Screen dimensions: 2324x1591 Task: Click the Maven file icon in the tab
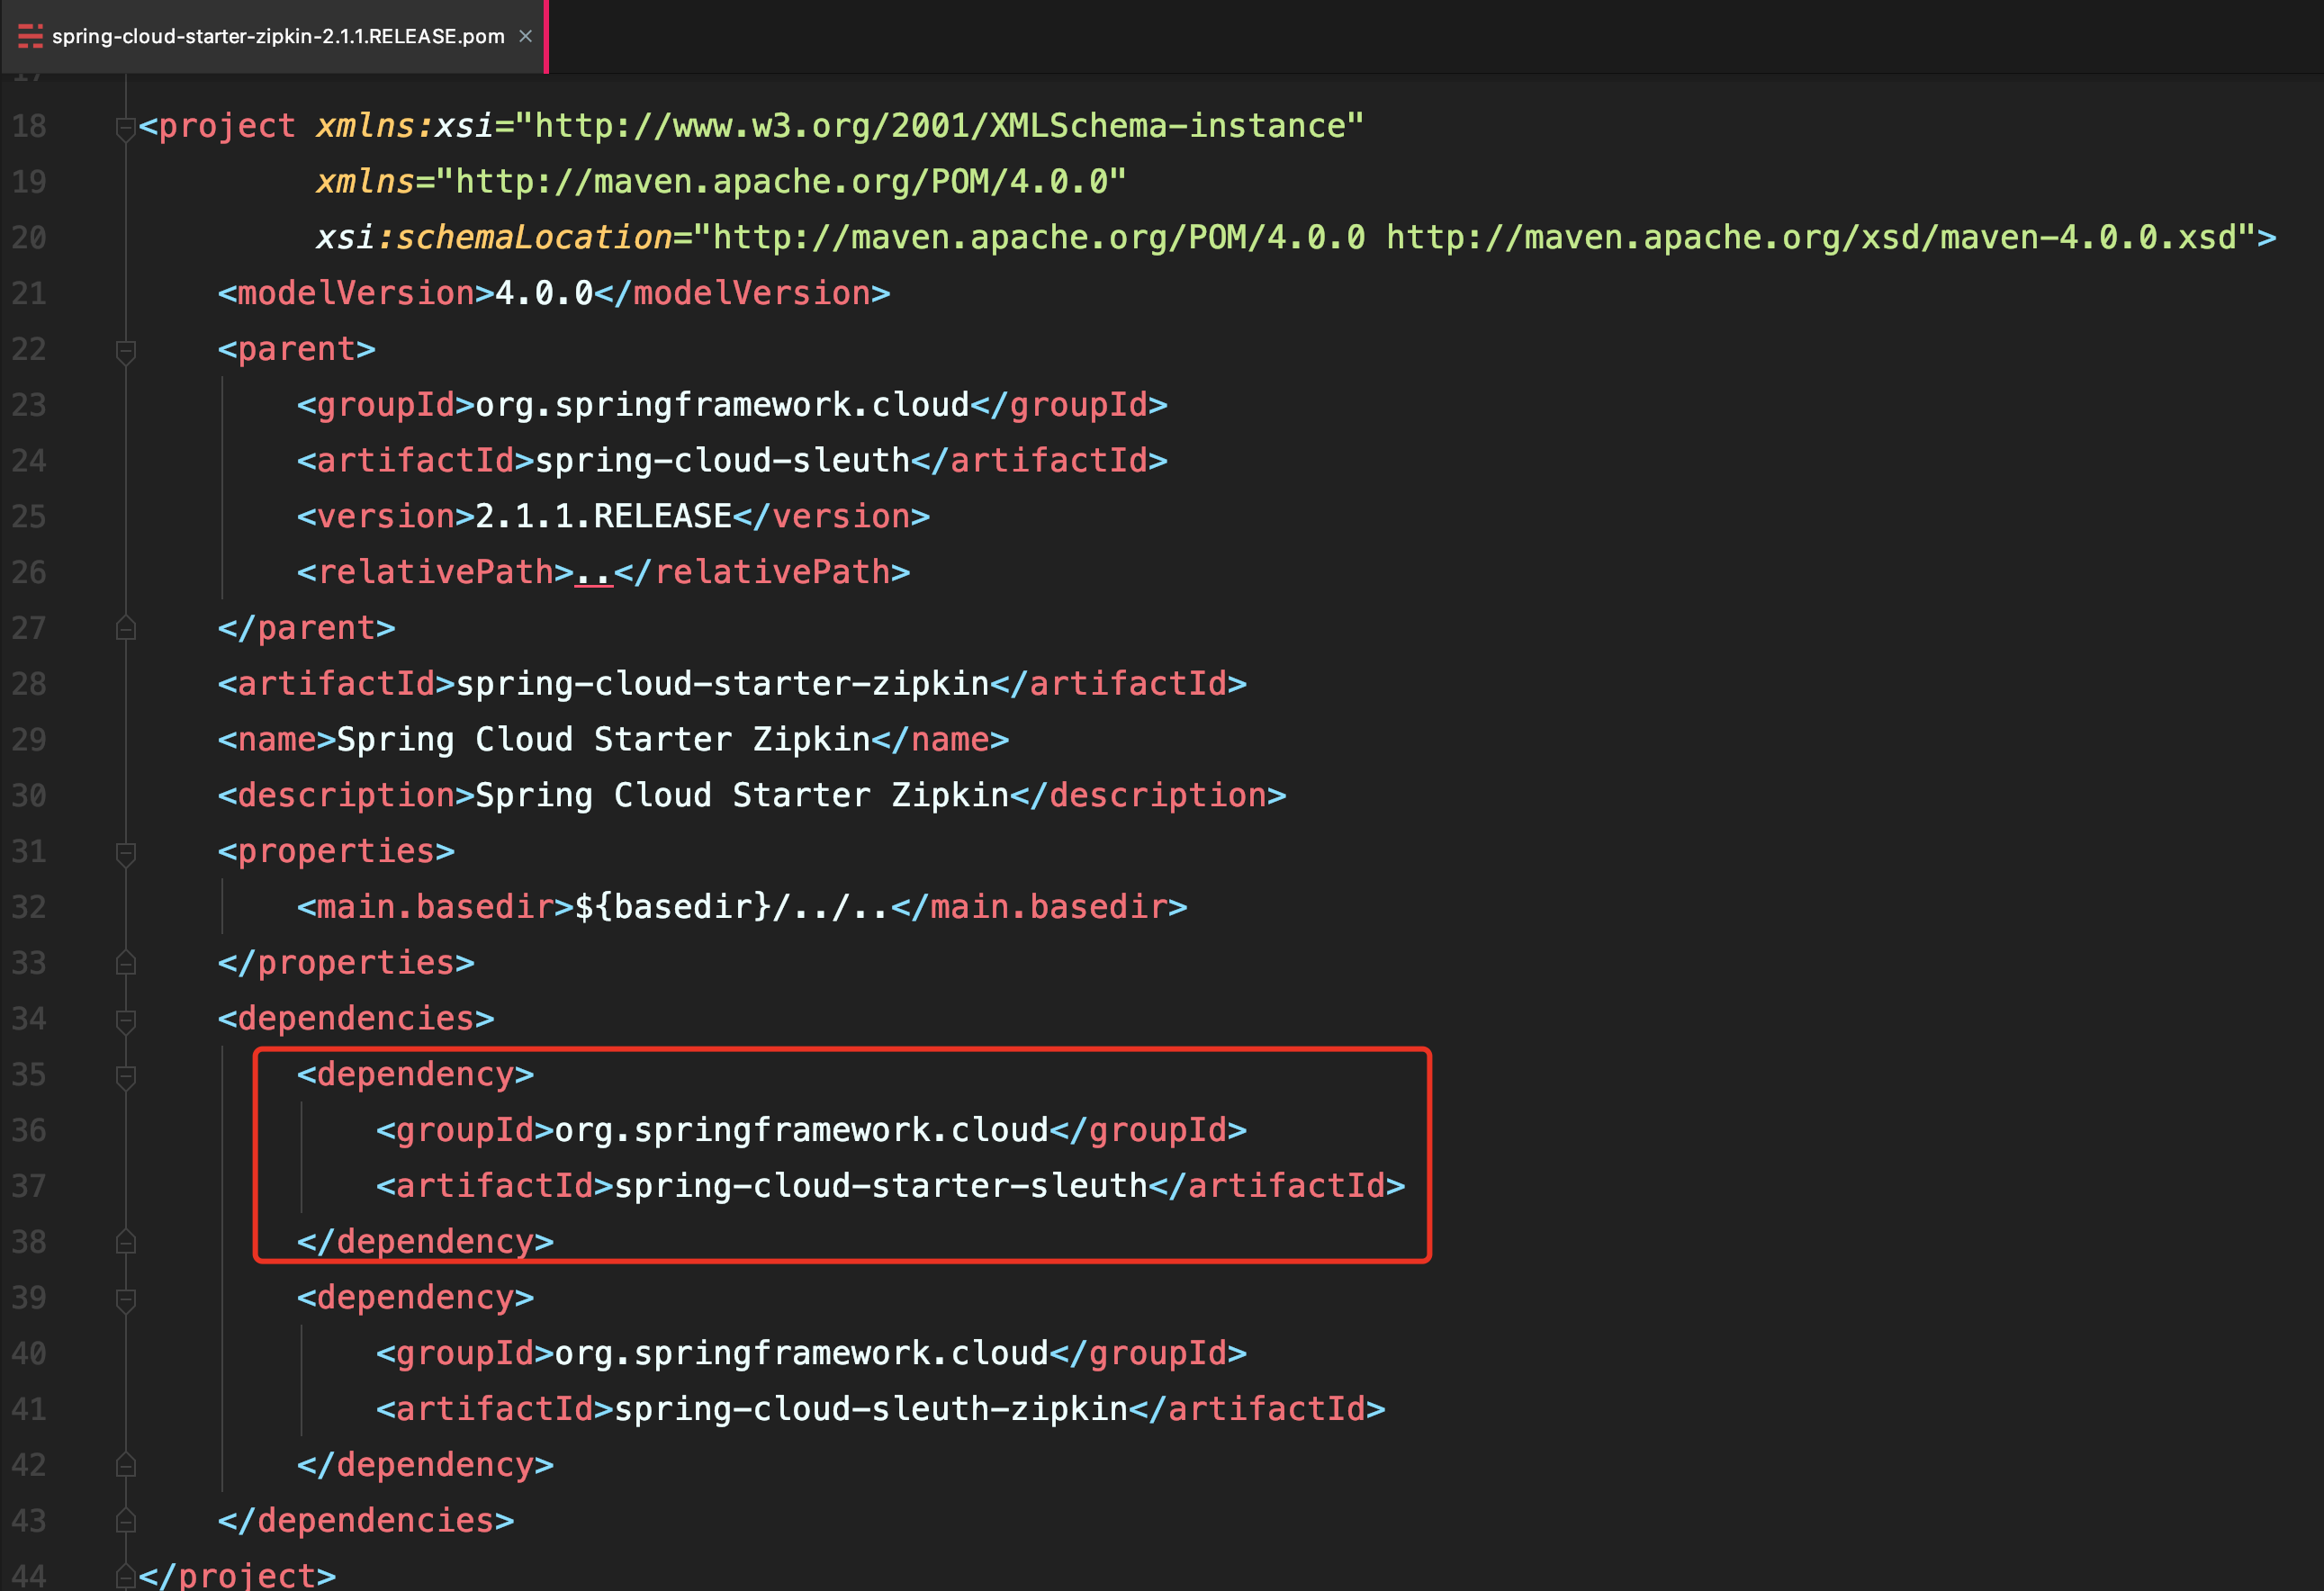tap(30, 36)
